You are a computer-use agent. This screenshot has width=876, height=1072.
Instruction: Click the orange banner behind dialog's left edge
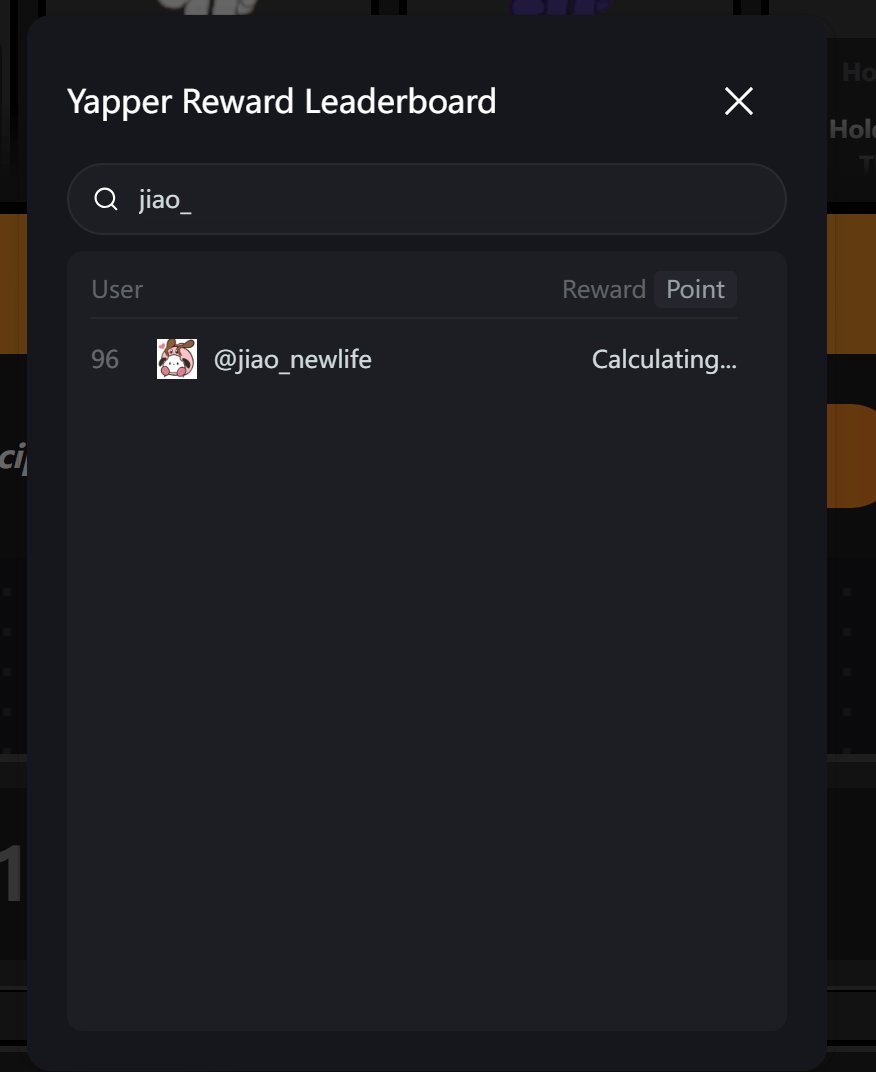(13, 283)
